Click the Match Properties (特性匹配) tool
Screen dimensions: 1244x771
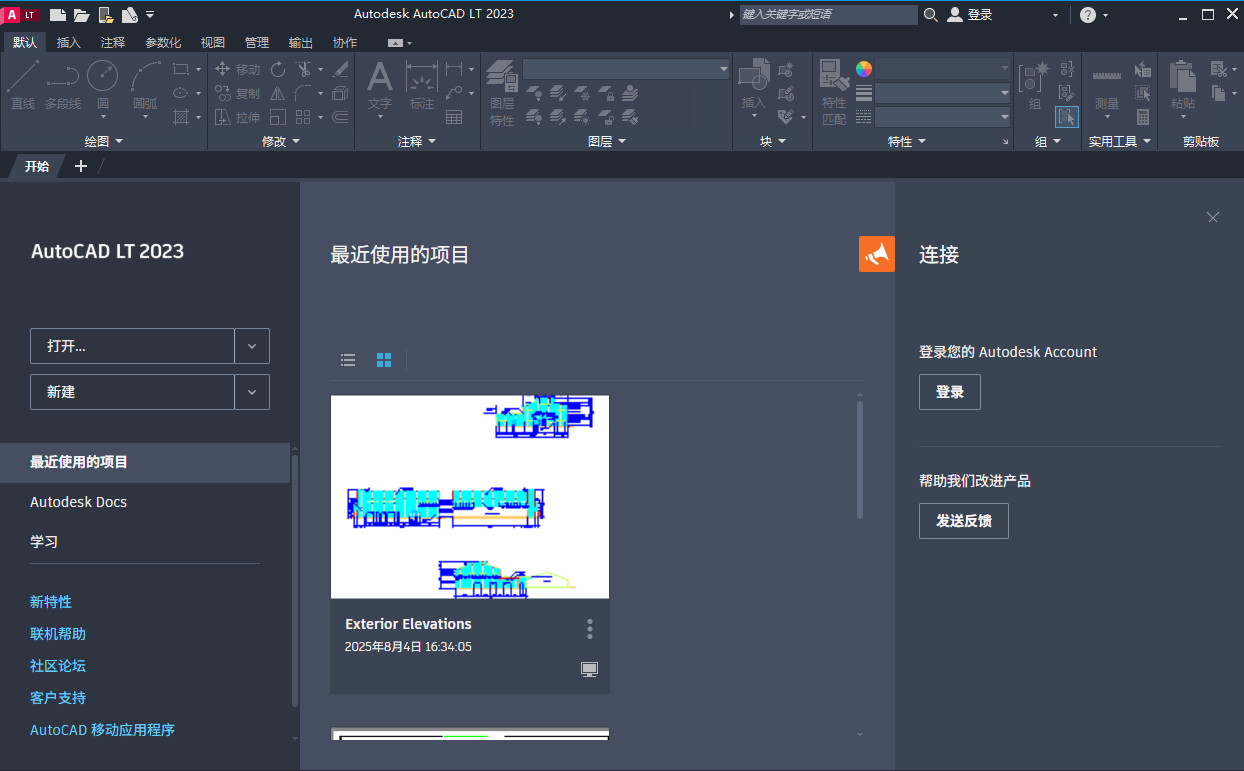coord(836,90)
